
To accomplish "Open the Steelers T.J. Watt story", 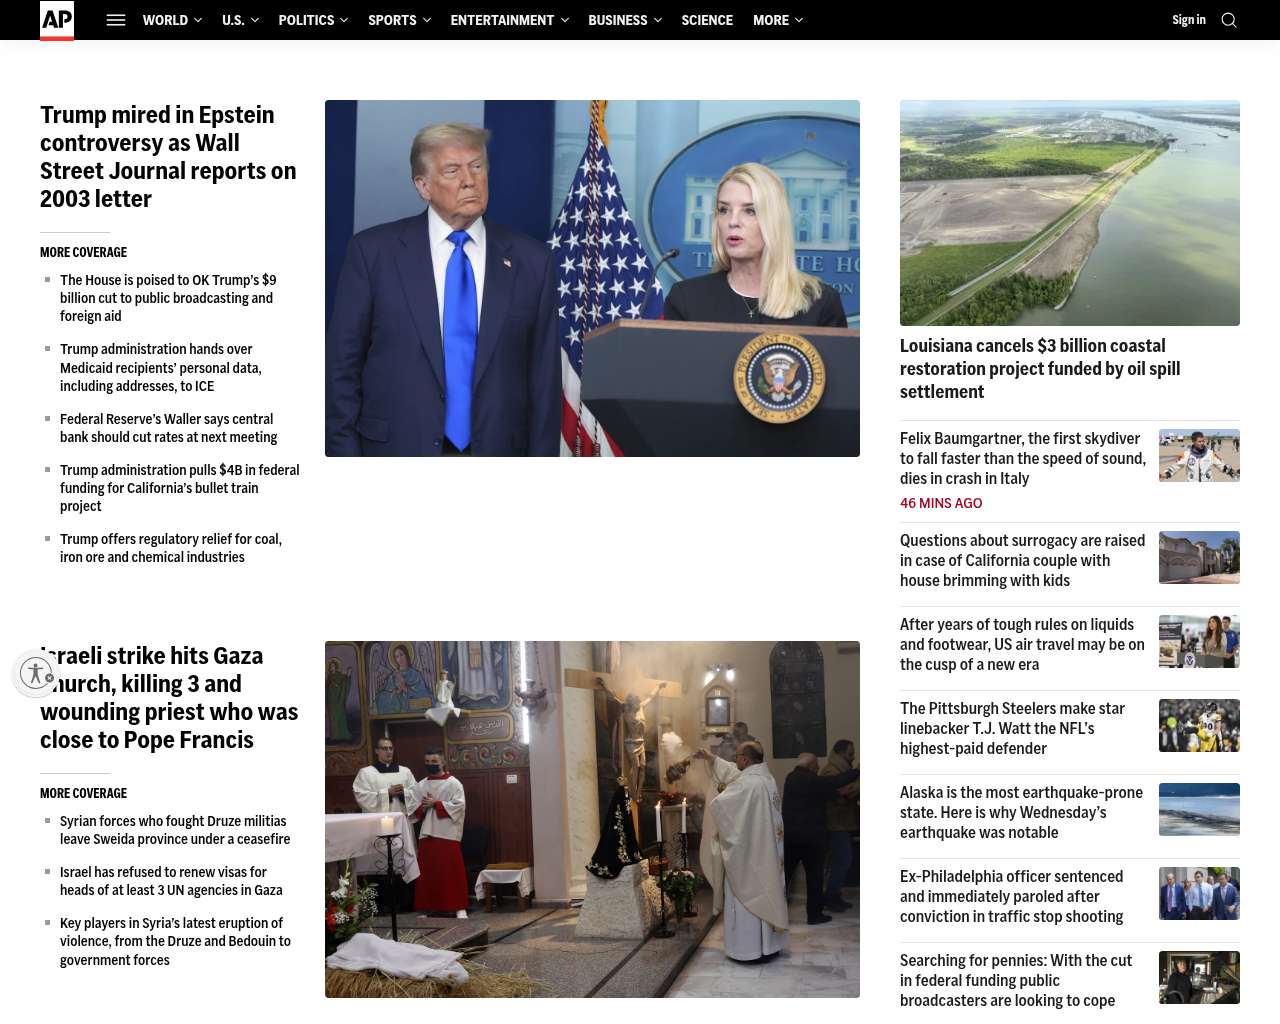I will pyautogui.click(x=1012, y=729).
